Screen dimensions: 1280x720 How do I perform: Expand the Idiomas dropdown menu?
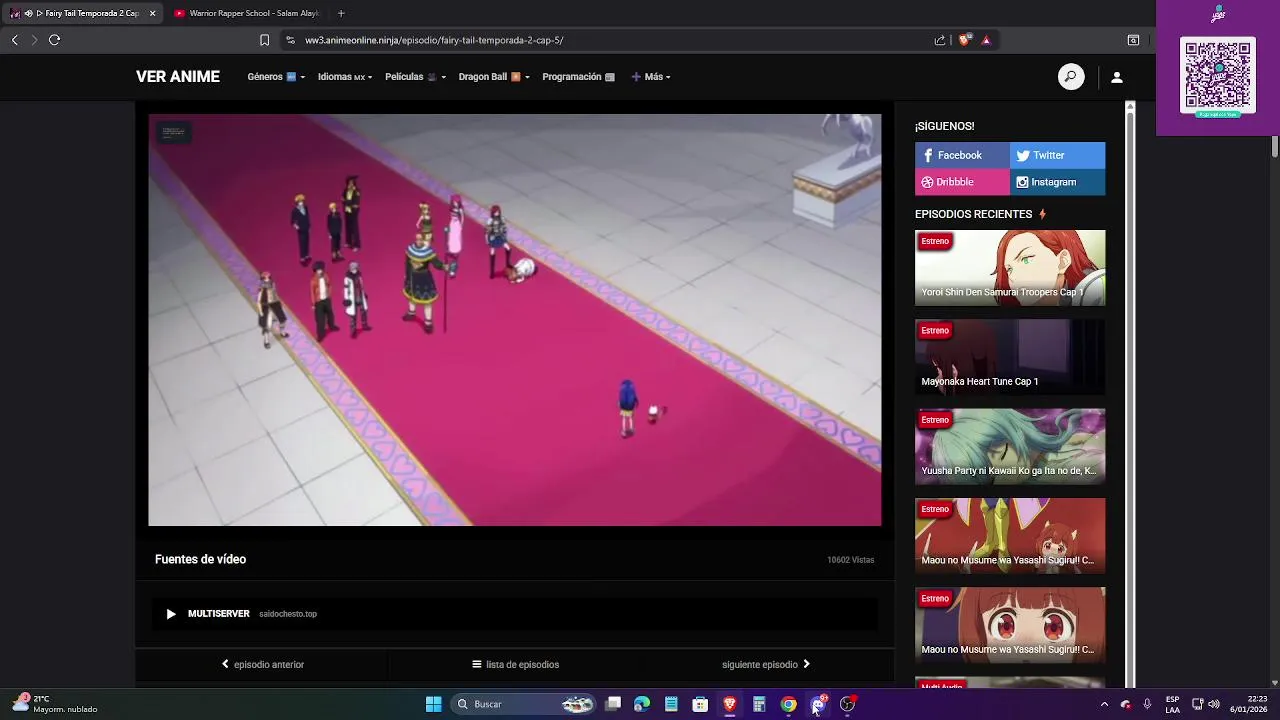click(345, 77)
